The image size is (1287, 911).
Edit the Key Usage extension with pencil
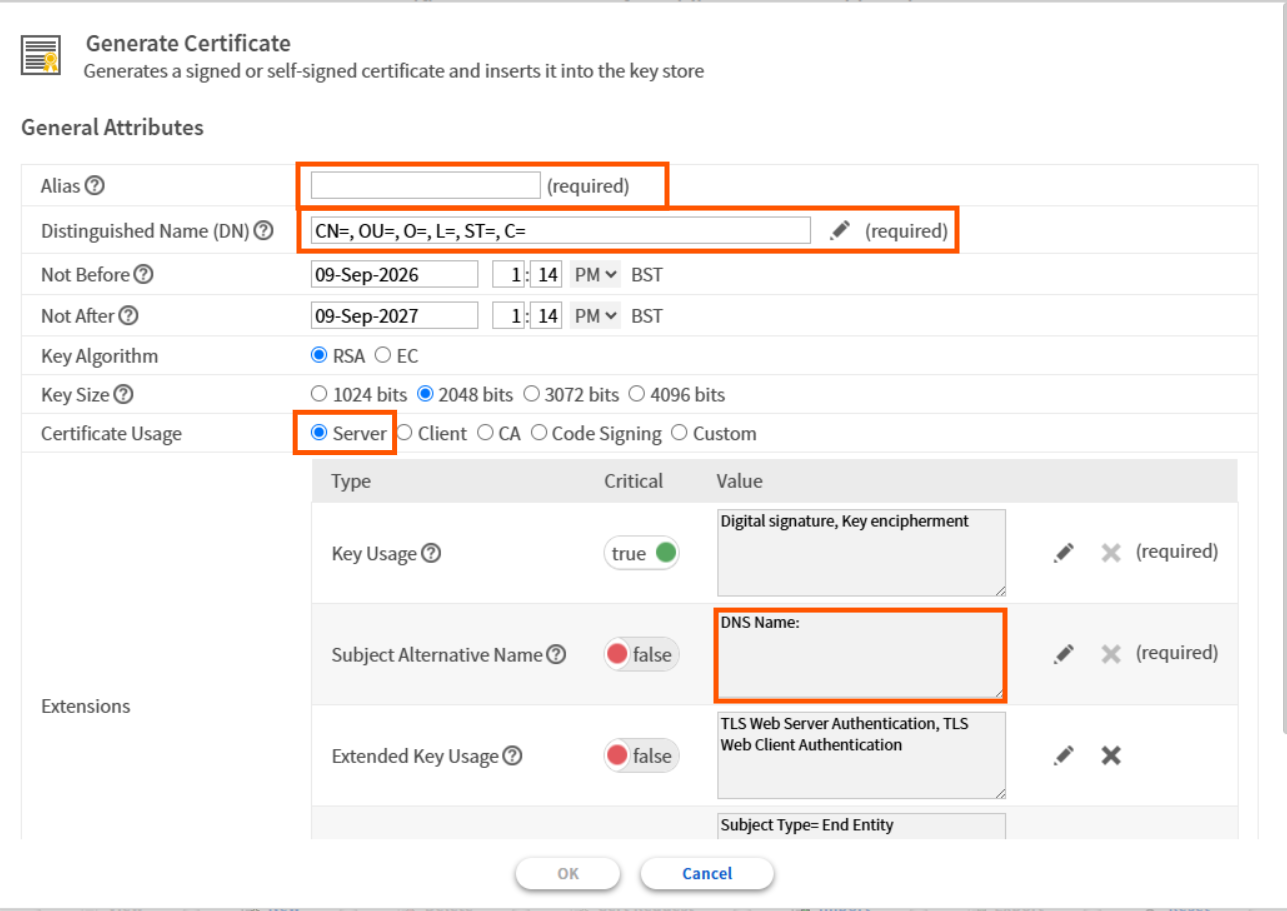click(1064, 552)
